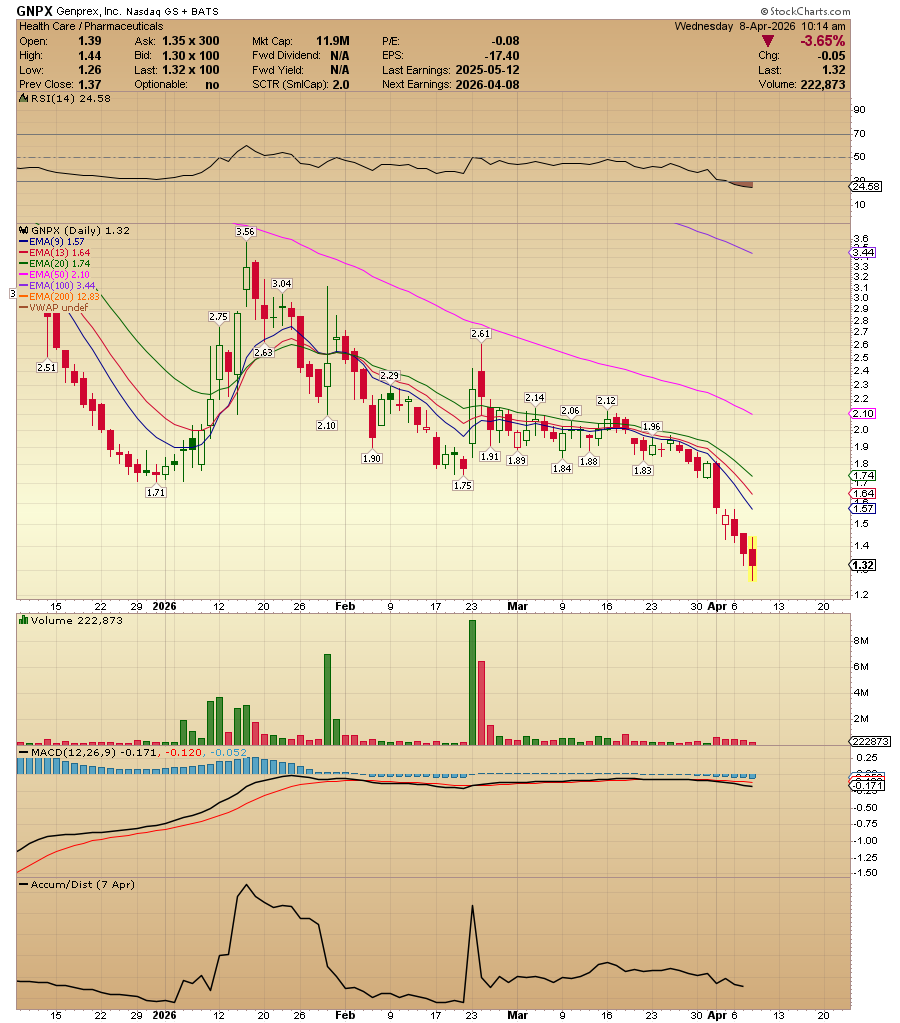Viewport: 900px width, 1023px height.
Task: Click the 1.74 tag on the price axis
Action: [x=863, y=476]
